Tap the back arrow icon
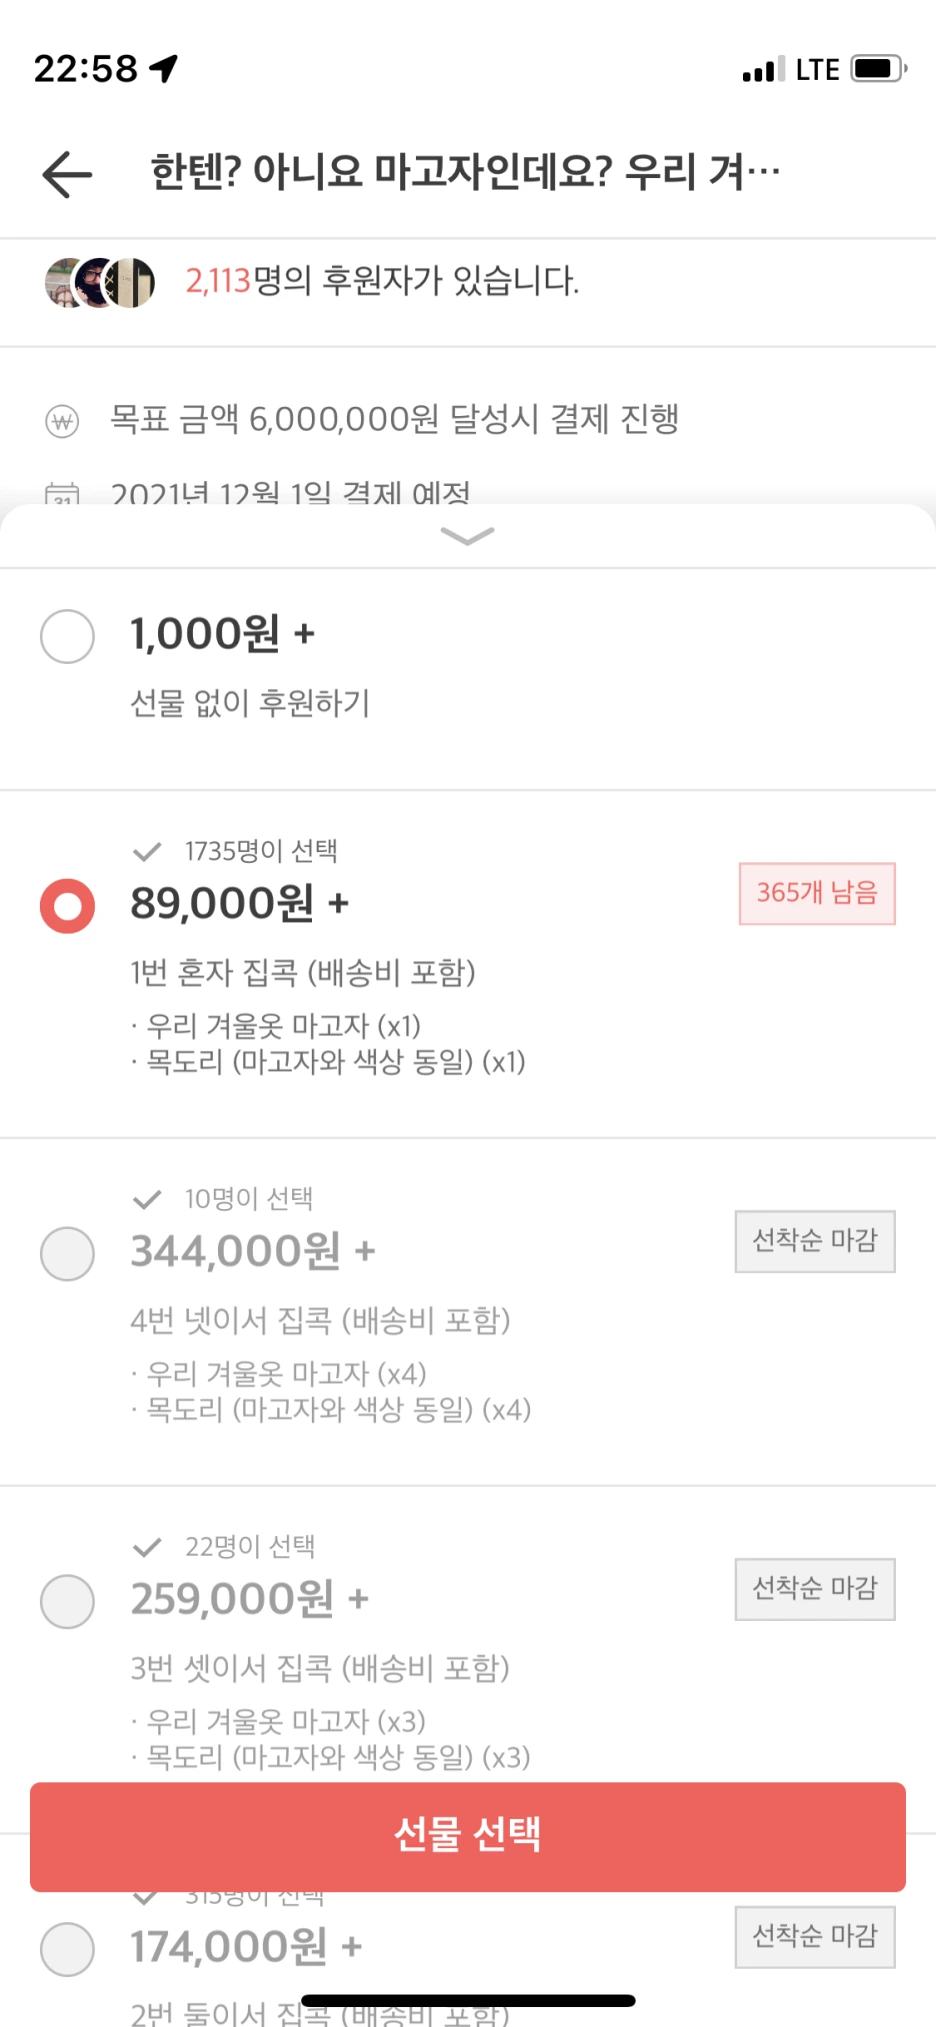Viewport: 936px width, 2027px height. (x=67, y=174)
